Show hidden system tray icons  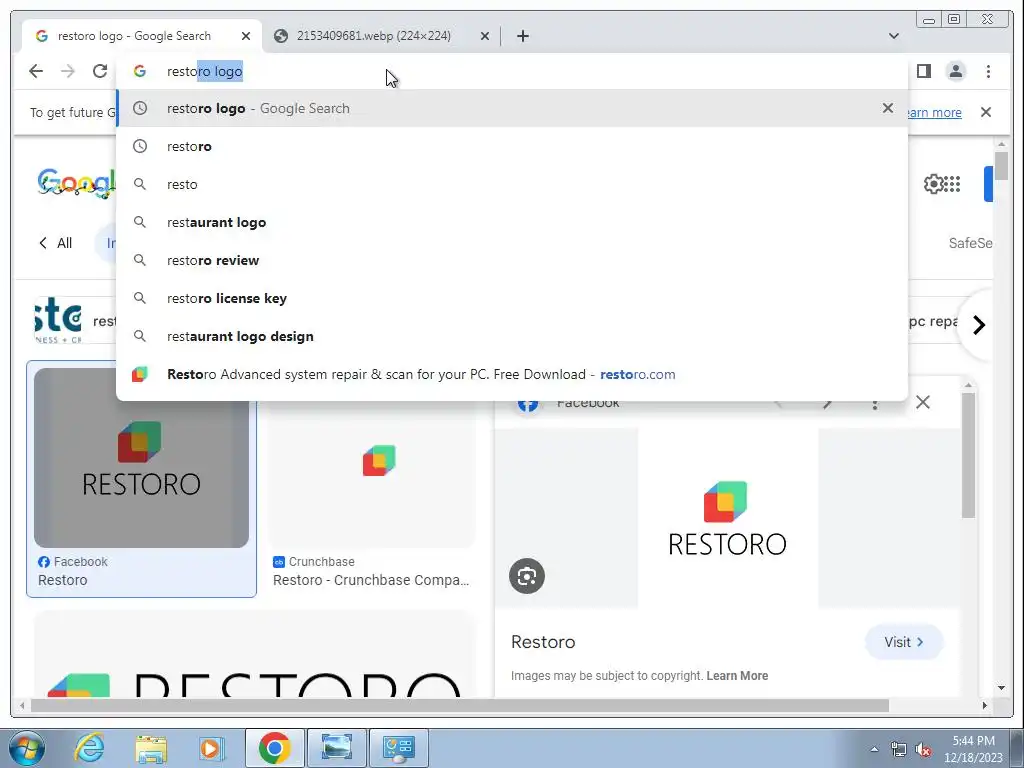click(x=874, y=749)
